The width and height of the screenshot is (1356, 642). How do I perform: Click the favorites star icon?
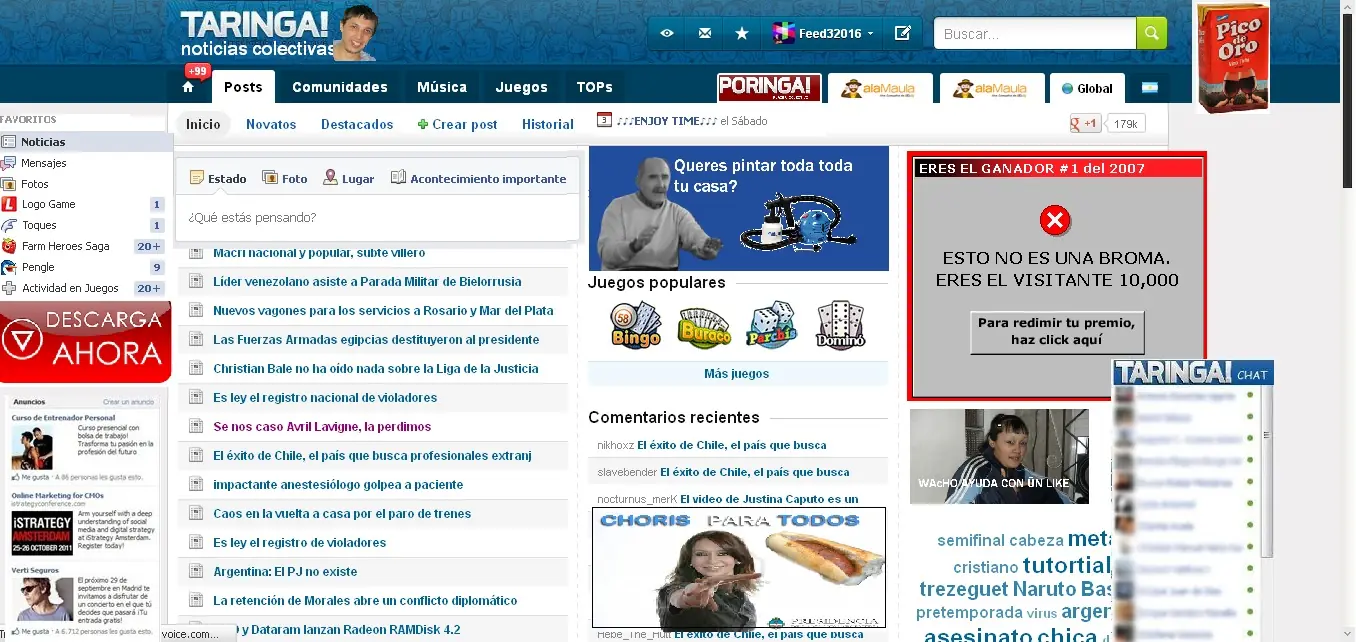[x=742, y=33]
